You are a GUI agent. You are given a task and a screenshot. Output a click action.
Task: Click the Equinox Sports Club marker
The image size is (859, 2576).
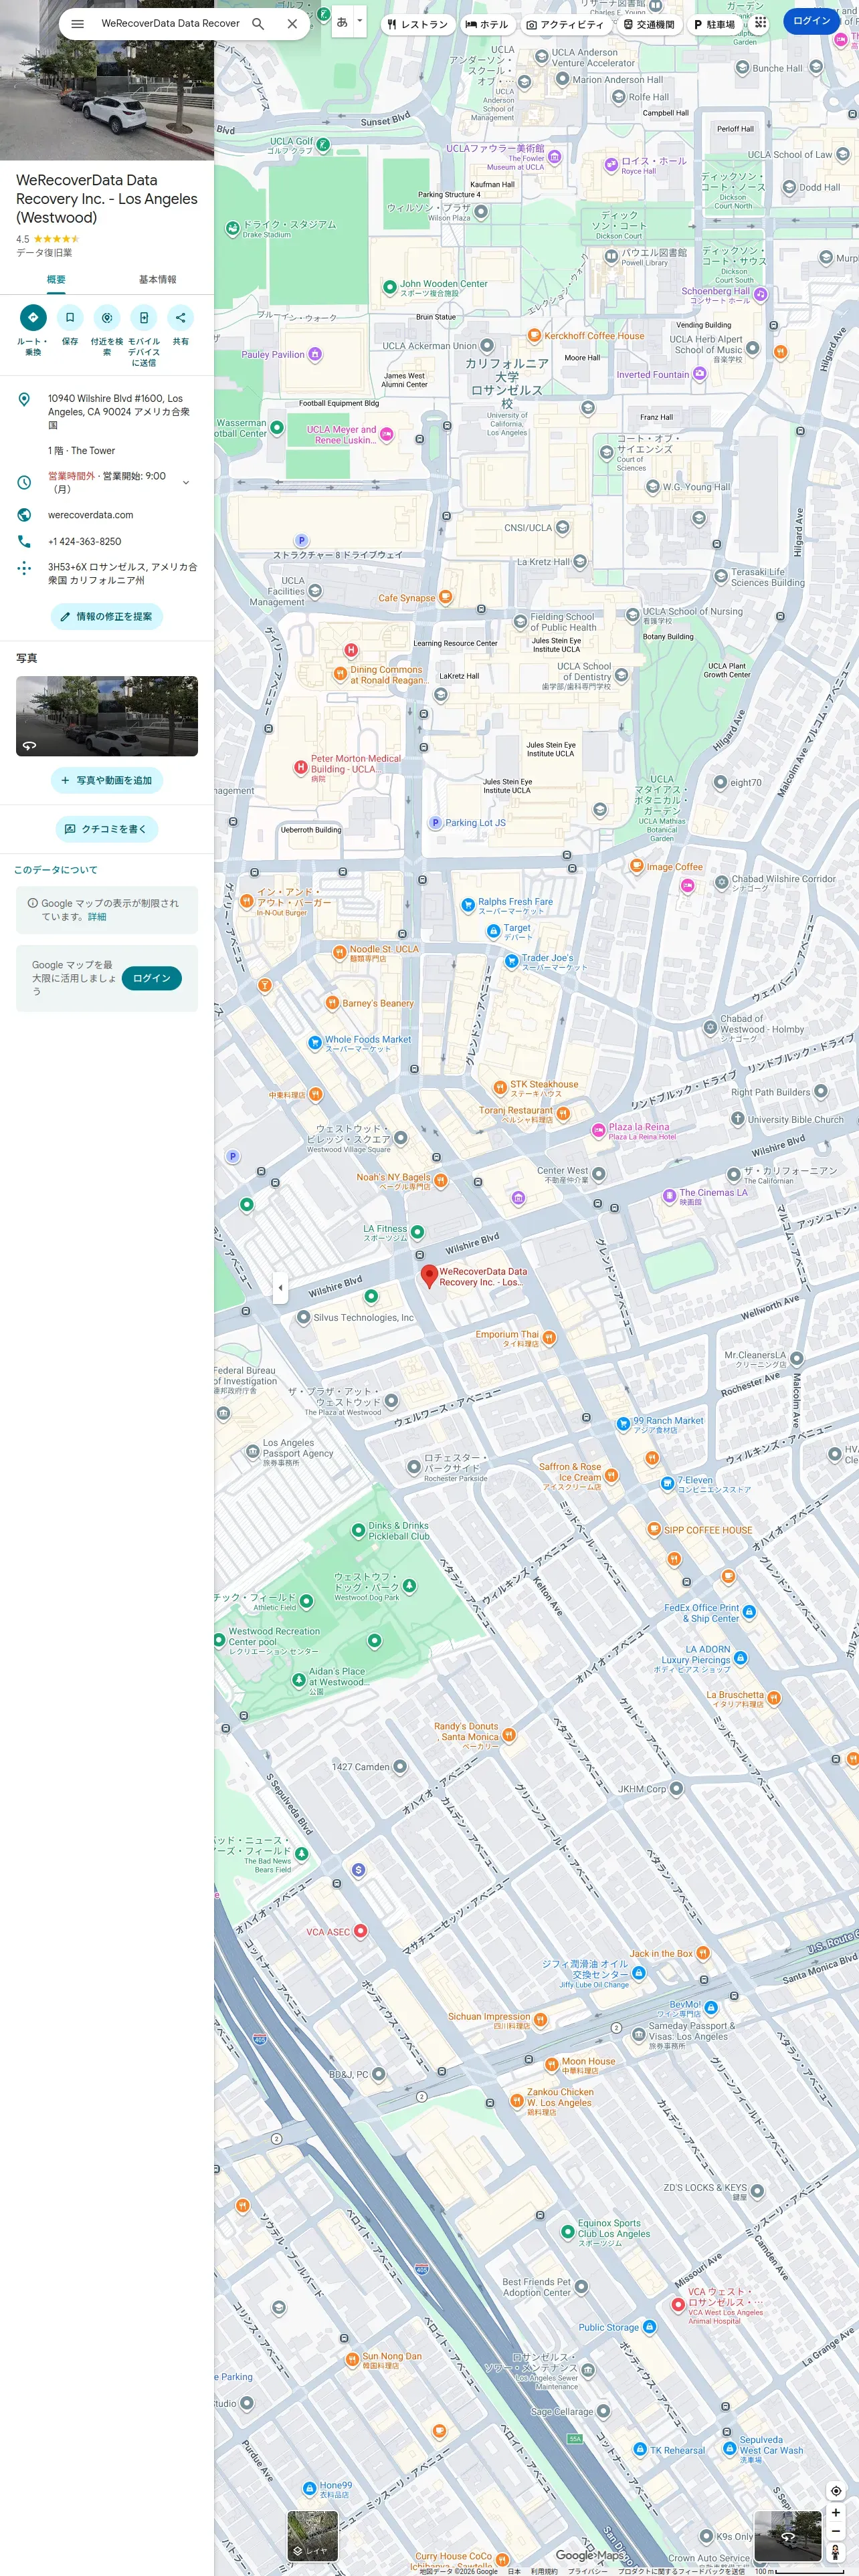coord(567,2231)
